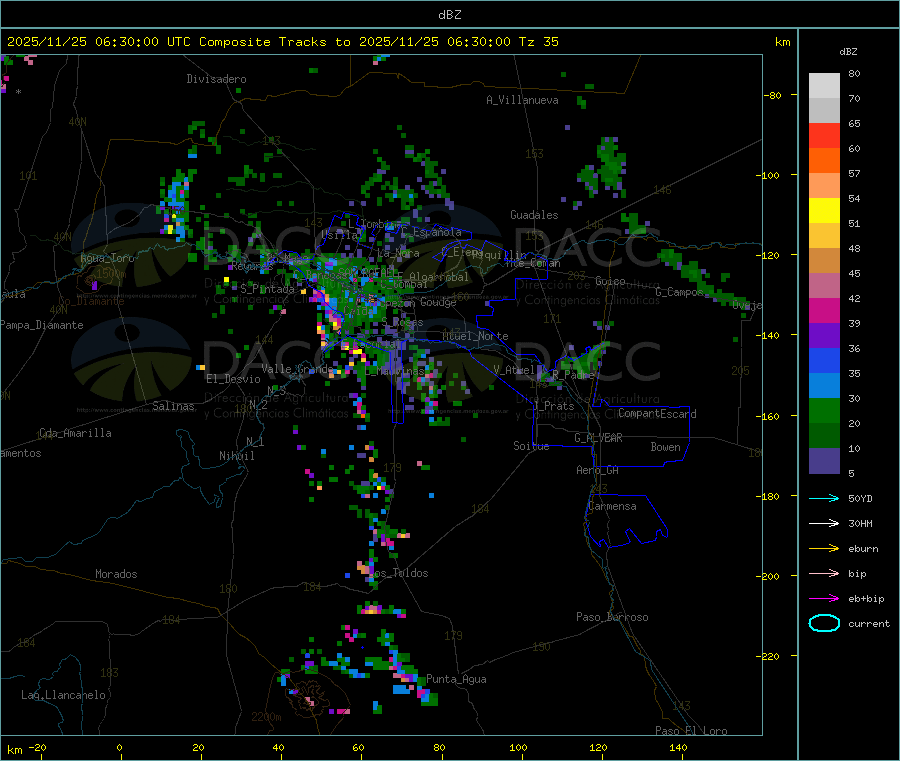This screenshot has width=900, height=761.
Task: Select the purple 5 dBZ color swatch
Action: click(824, 461)
